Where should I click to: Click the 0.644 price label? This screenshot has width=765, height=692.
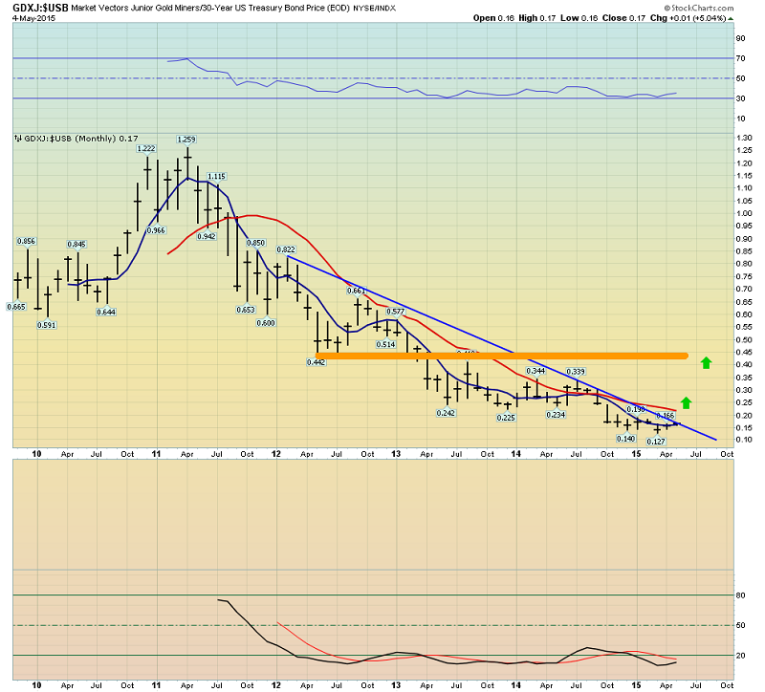click(106, 312)
